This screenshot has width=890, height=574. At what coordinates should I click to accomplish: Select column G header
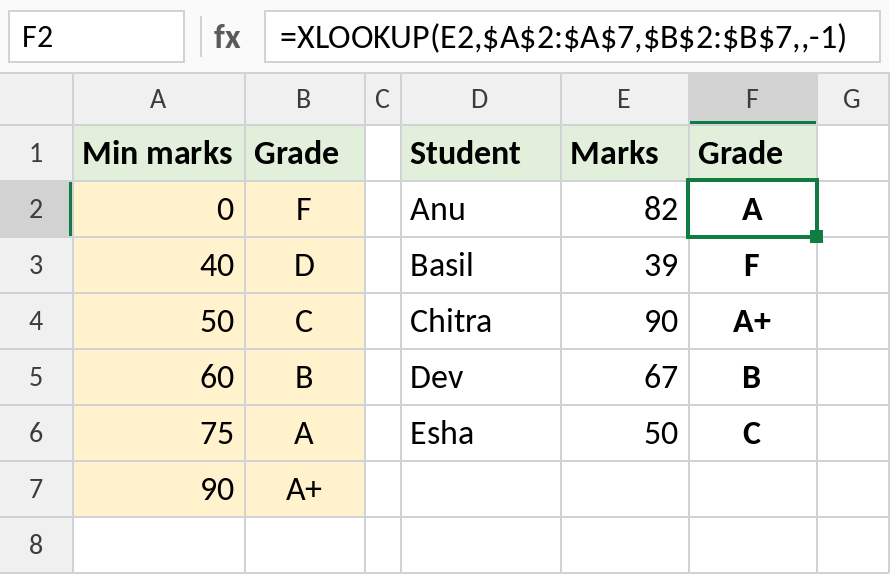click(x=854, y=99)
